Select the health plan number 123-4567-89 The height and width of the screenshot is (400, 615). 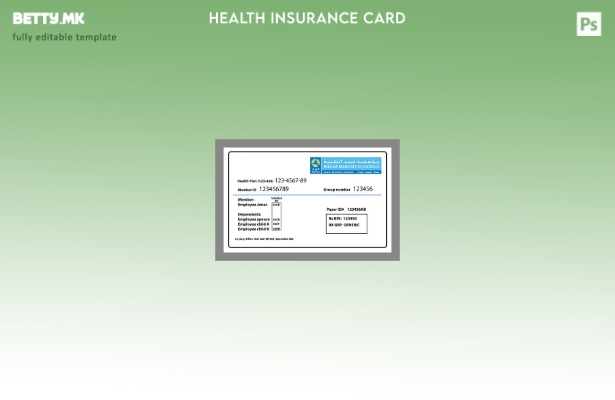[x=290, y=181]
